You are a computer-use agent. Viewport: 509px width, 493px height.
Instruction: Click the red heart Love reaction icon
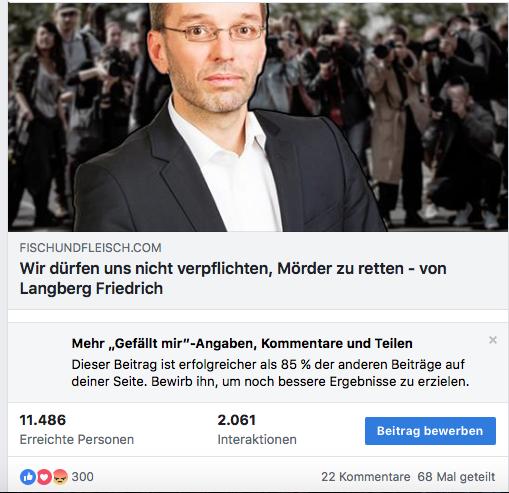click(44, 477)
